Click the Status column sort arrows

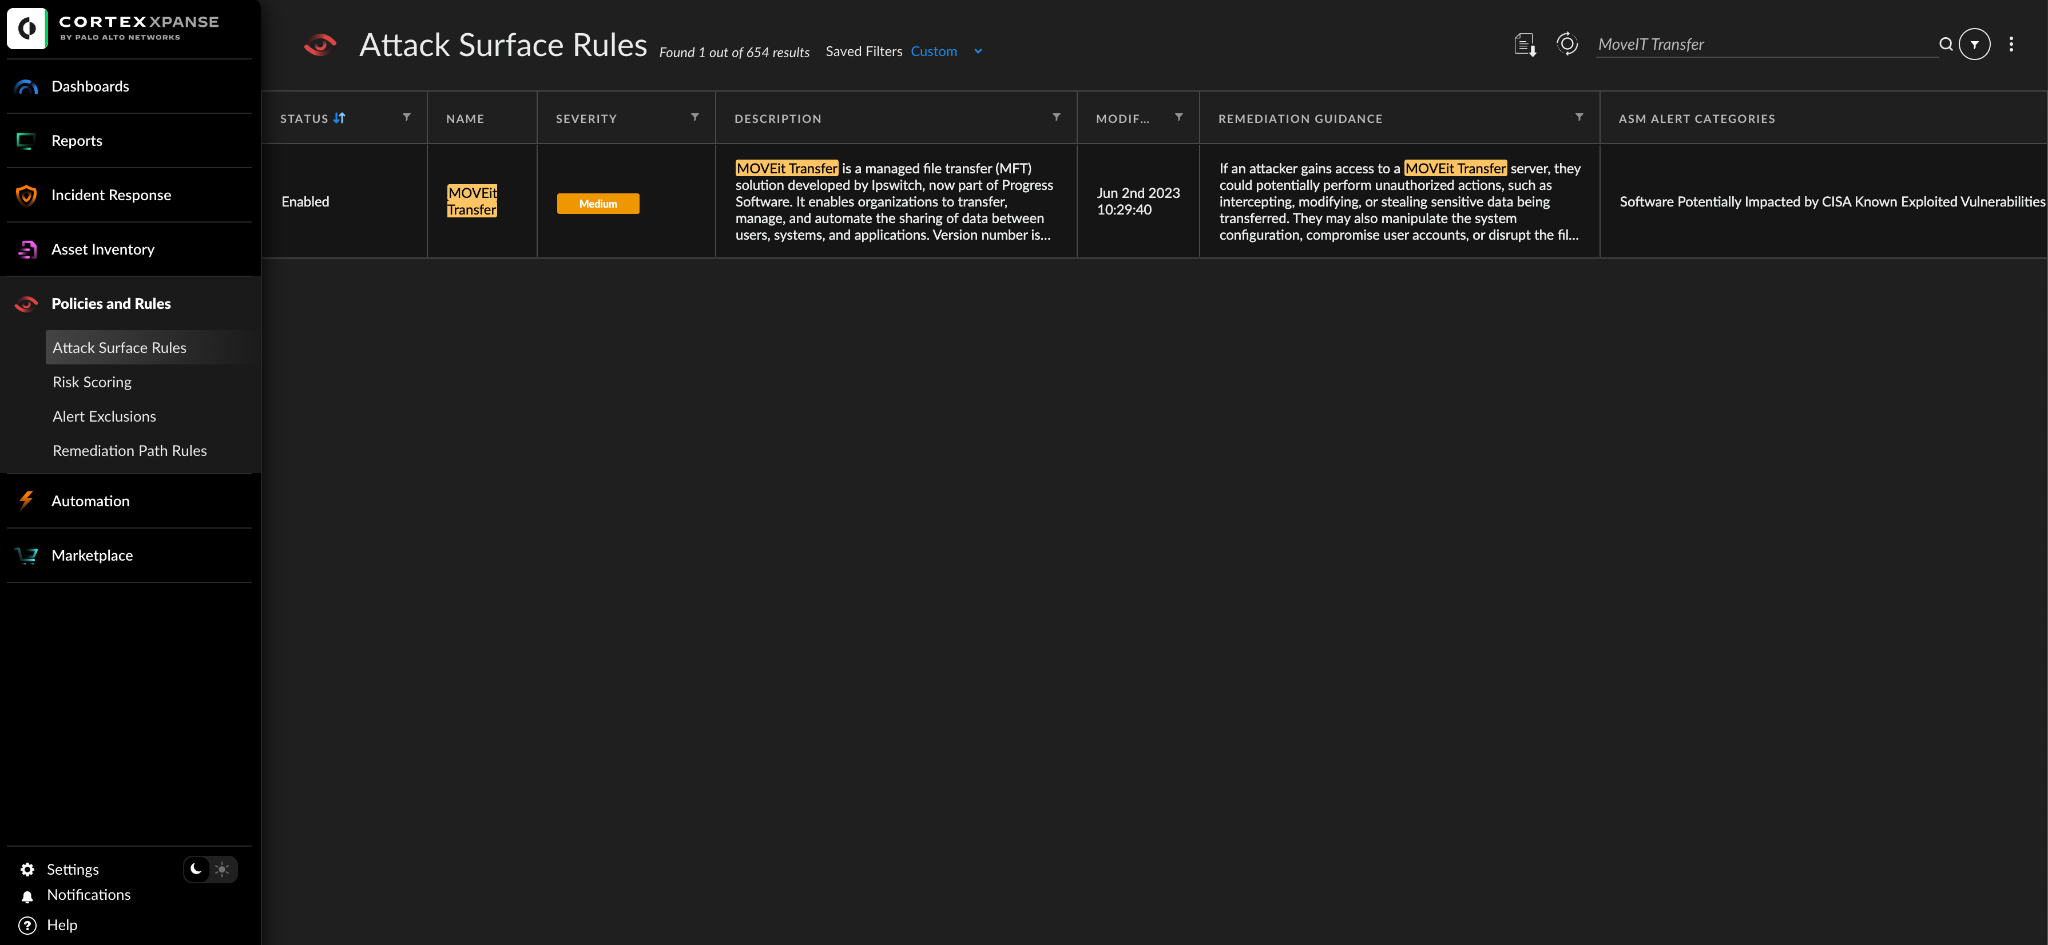tap(340, 118)
